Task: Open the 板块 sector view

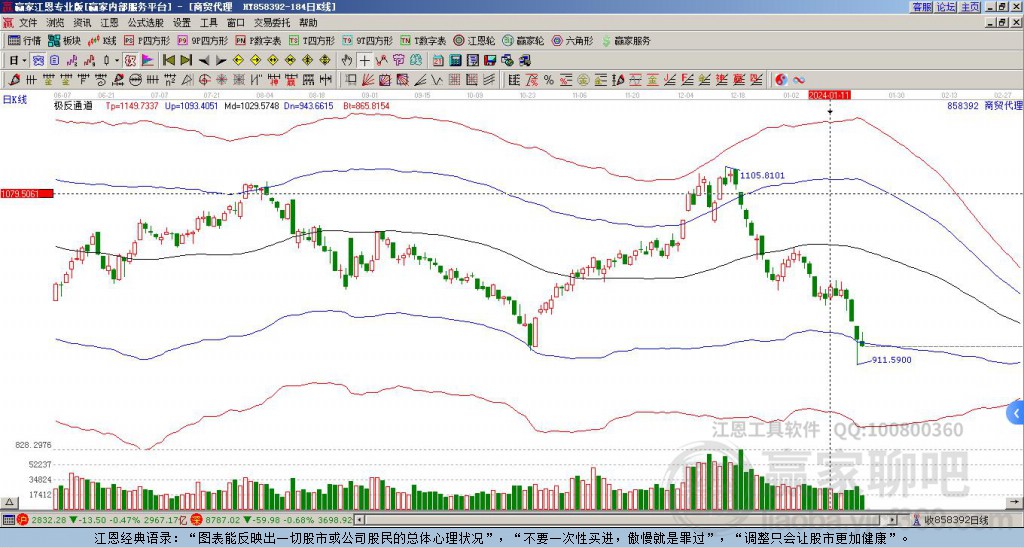Action: (65, 40)
